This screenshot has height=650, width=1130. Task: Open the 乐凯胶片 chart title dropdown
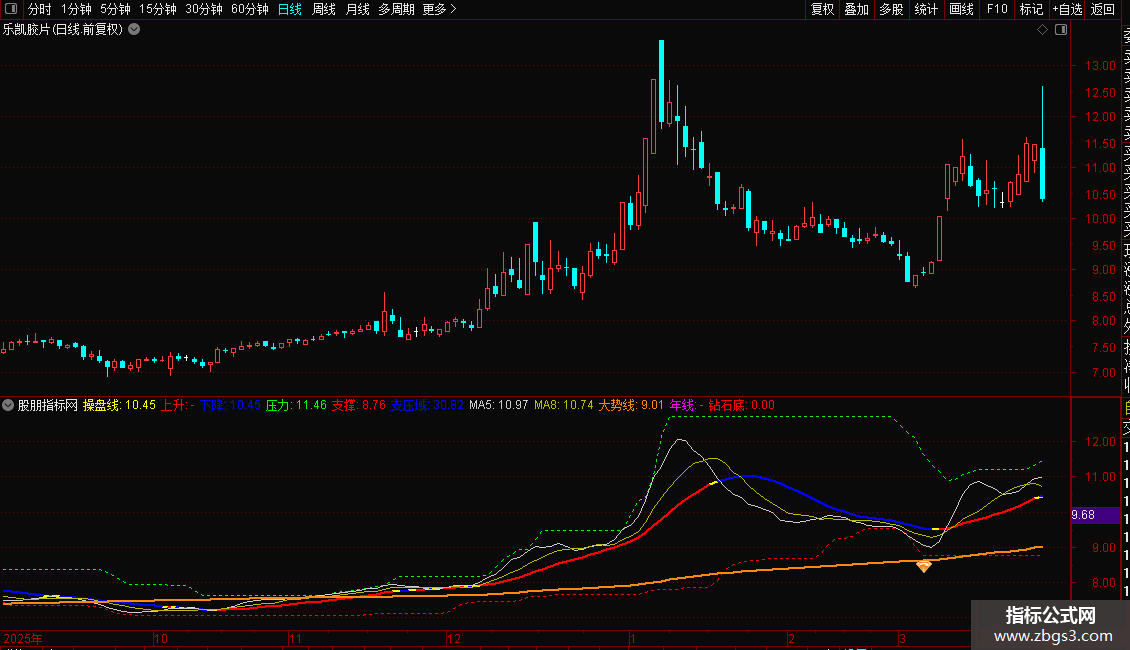click(x=134, y=30)
